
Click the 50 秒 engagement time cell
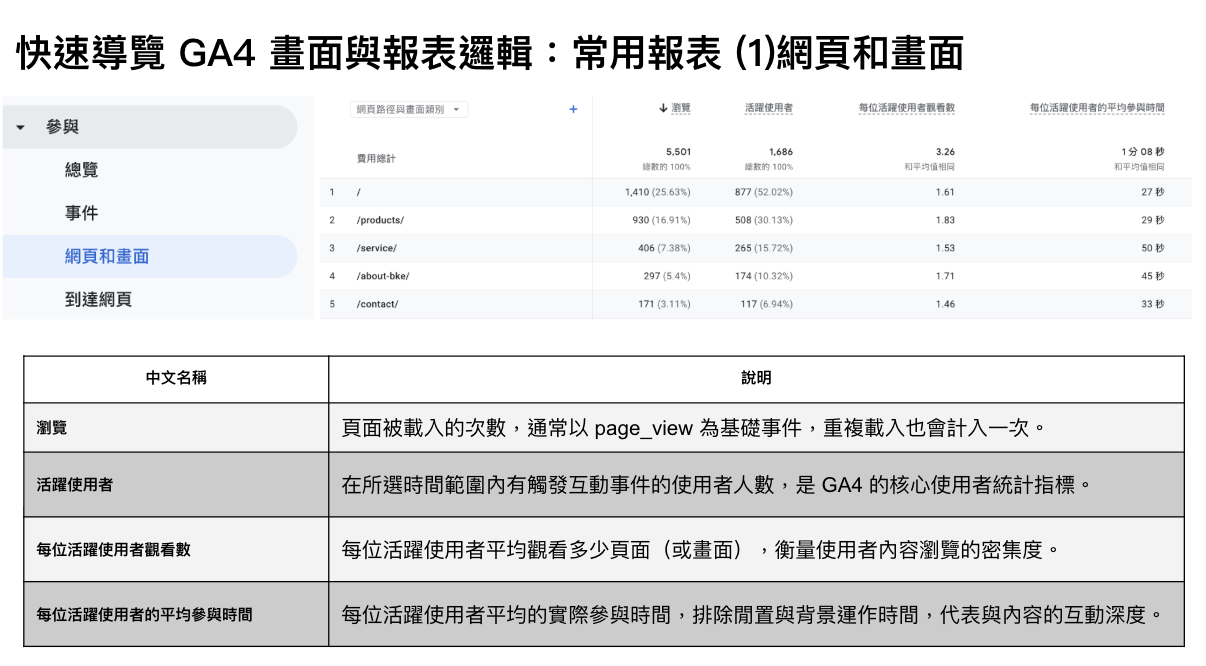[x=1152, y=248]
